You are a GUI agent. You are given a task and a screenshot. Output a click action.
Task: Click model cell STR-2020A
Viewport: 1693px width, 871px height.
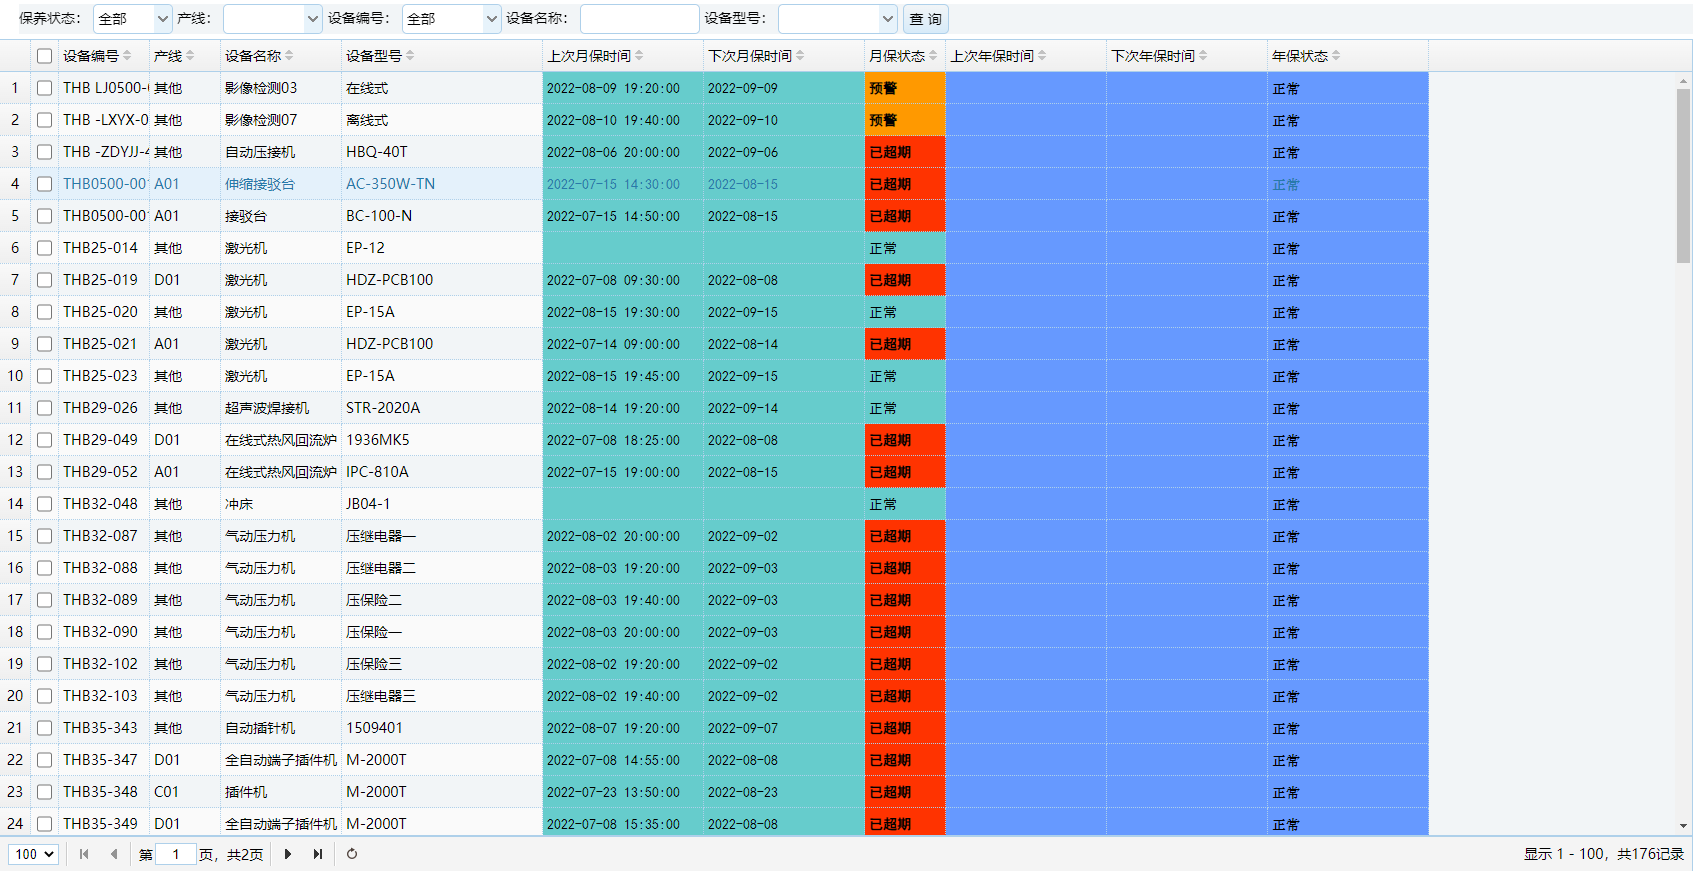[x=383, y=408]
